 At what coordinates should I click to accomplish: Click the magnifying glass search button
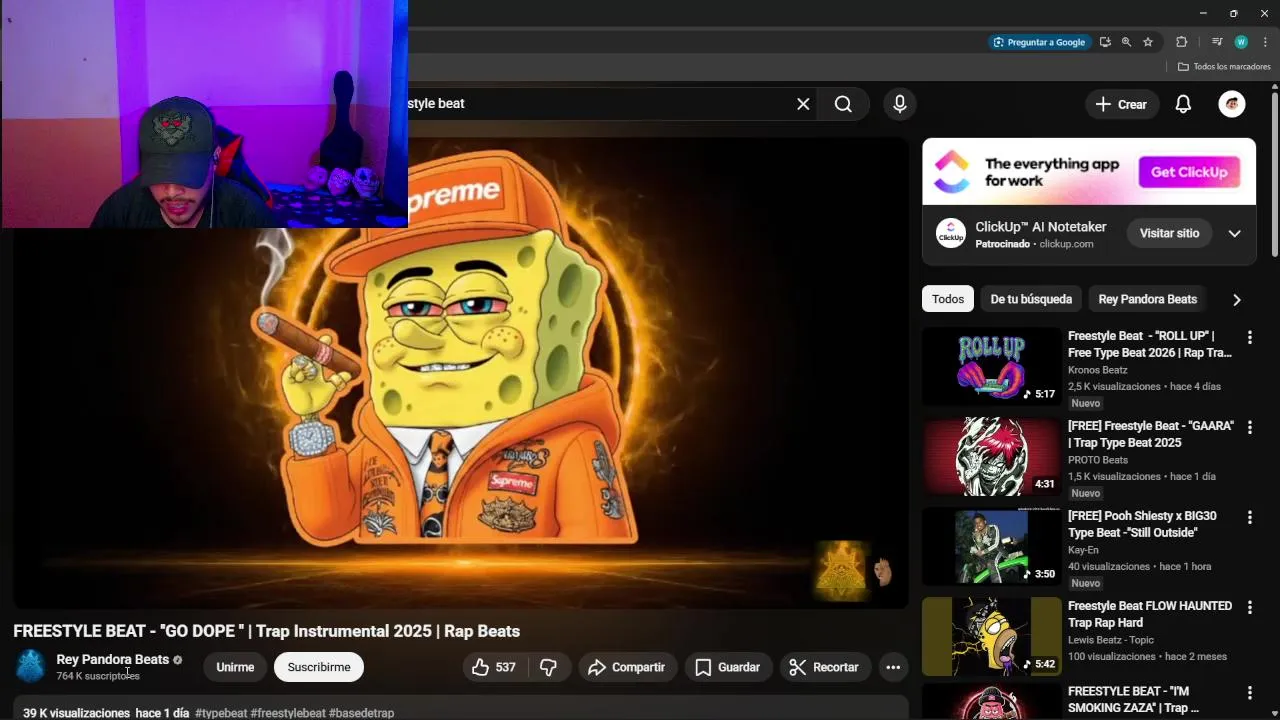coord(843,104)
